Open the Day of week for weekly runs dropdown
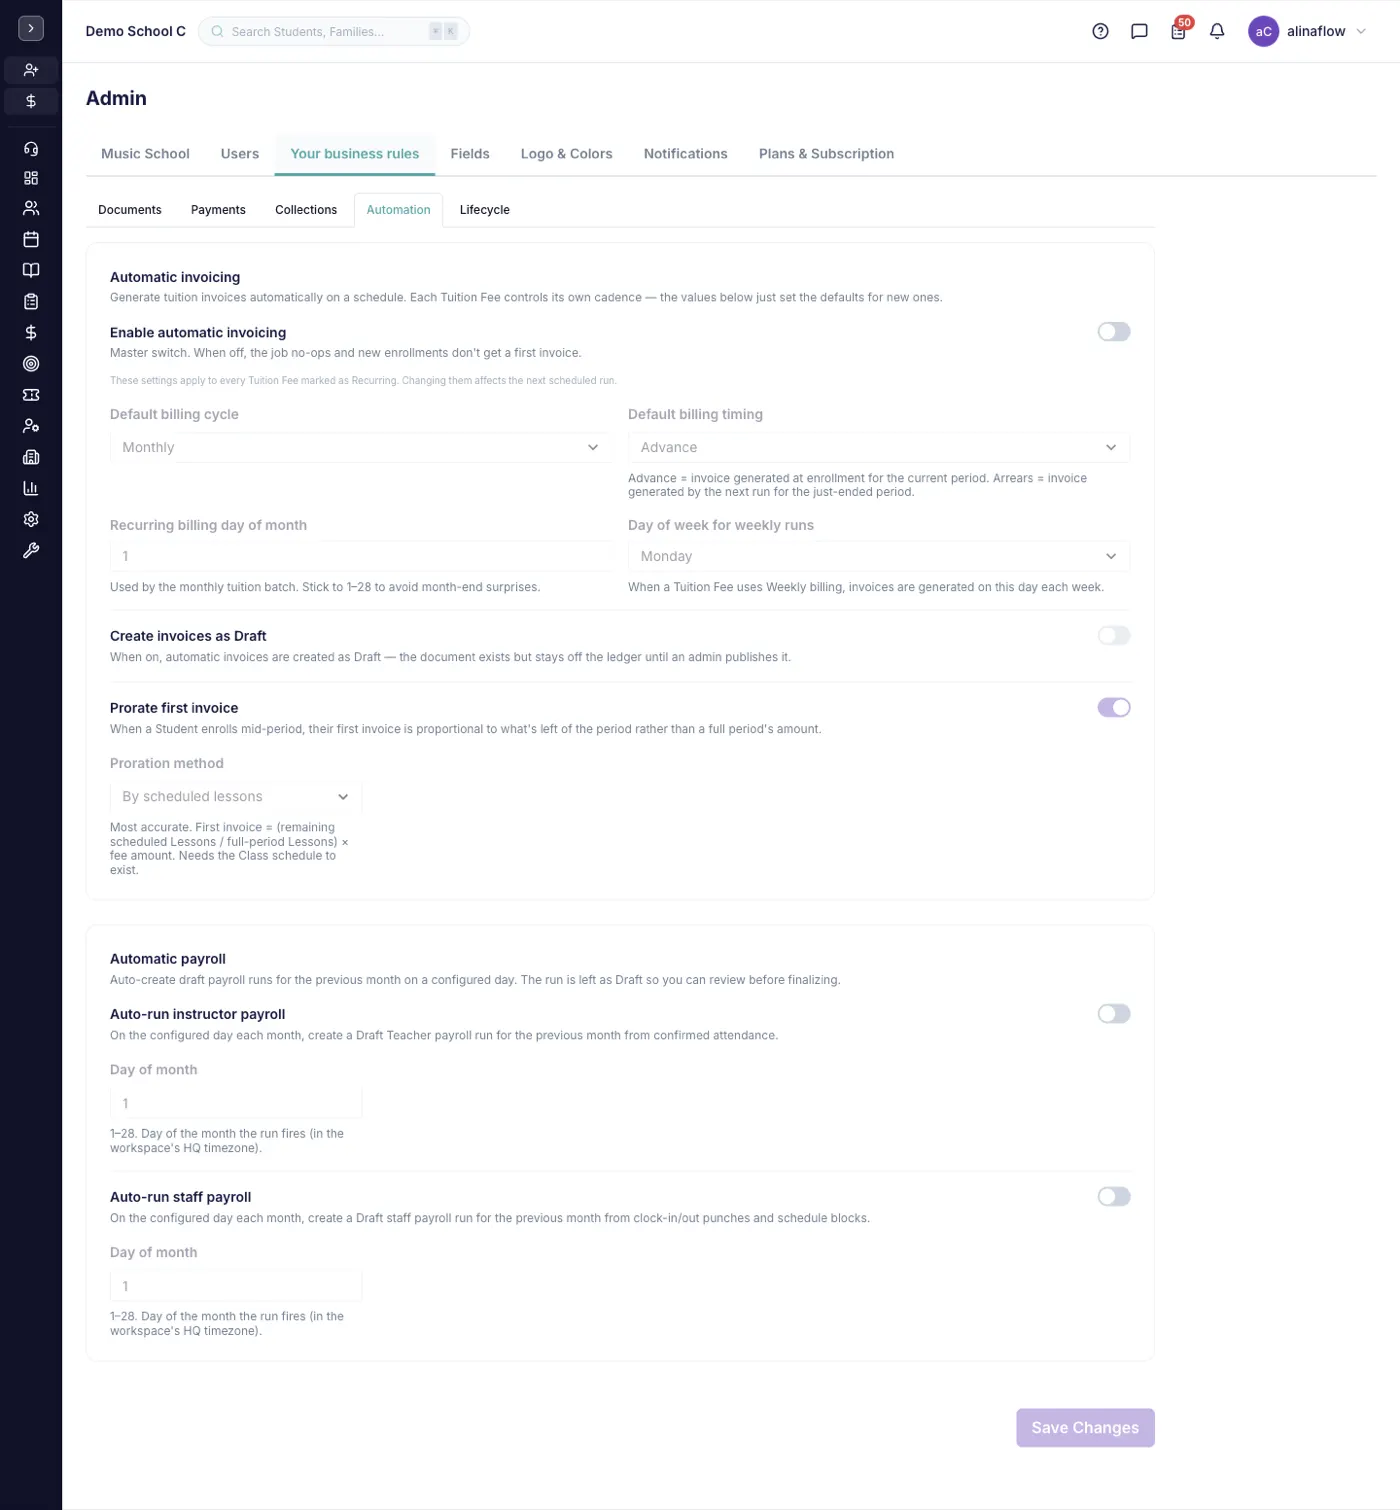Image resolution: width=1400 pixels, height=1510 pixels. [879, 556]
